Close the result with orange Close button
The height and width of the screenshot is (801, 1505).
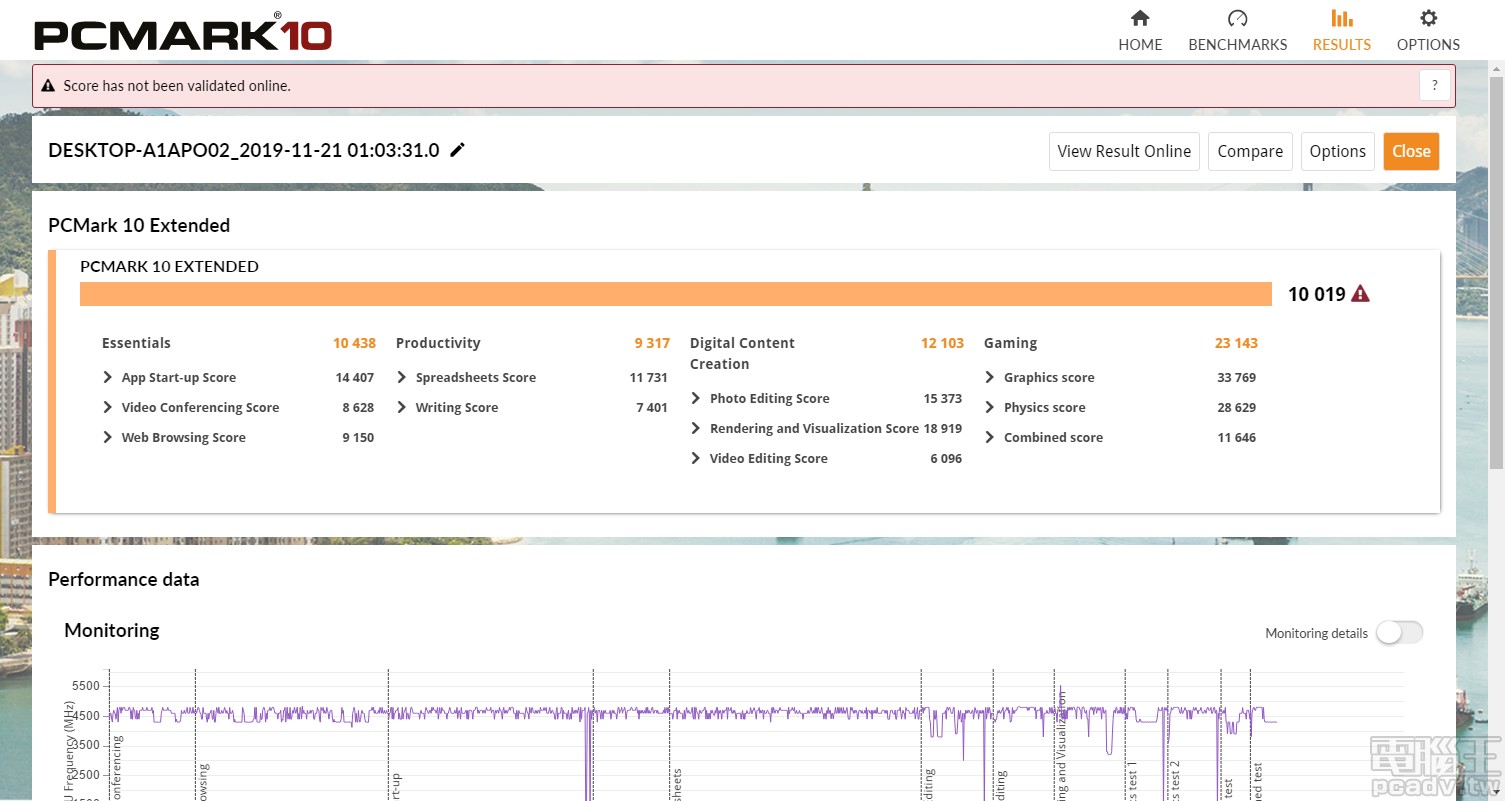[1411, 151]
